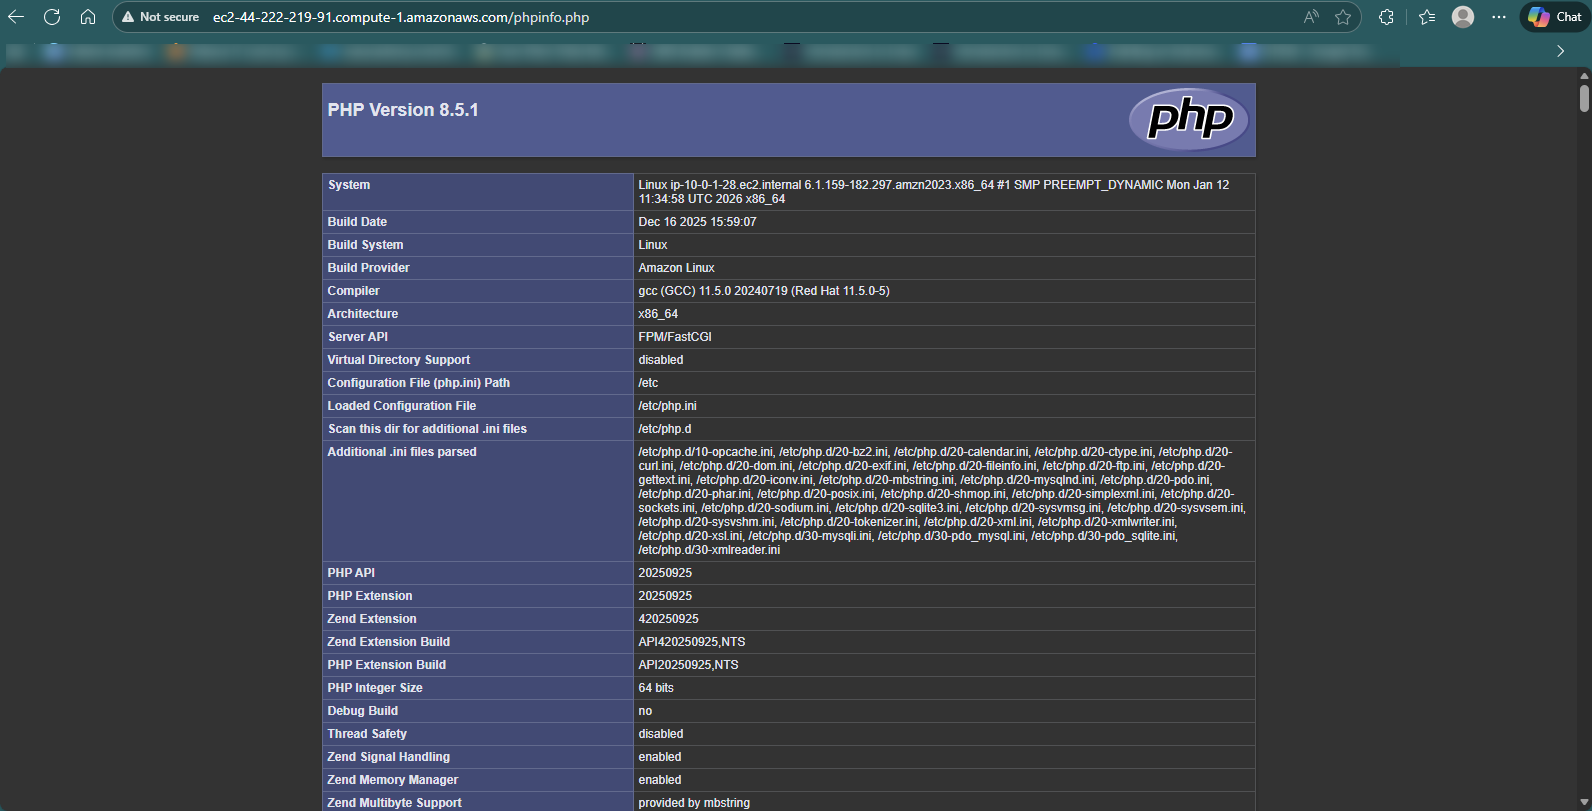
Task: Click the Thread Safety label
Action: pos(367,734)
